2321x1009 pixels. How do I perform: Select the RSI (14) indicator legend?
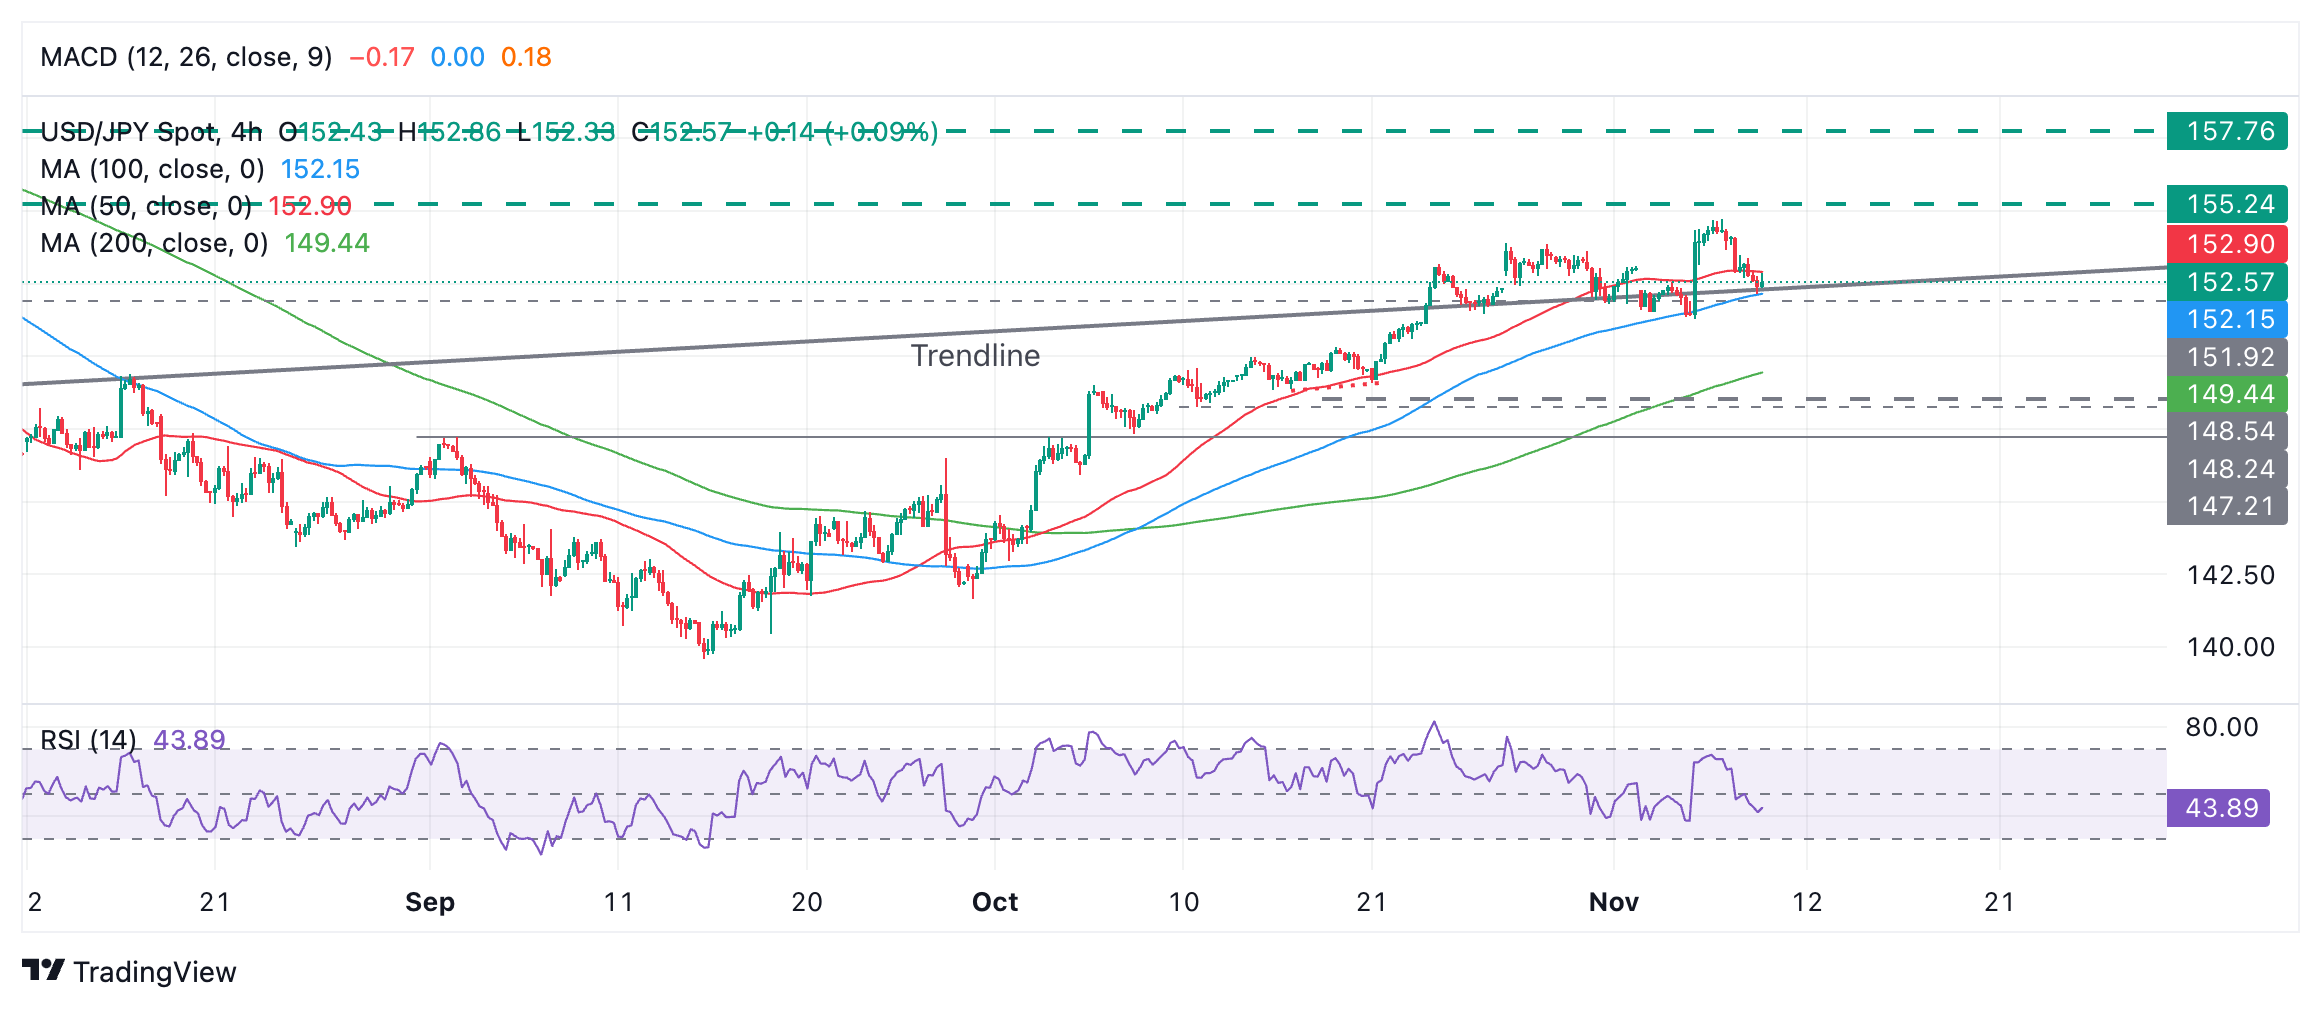point(88,740)
